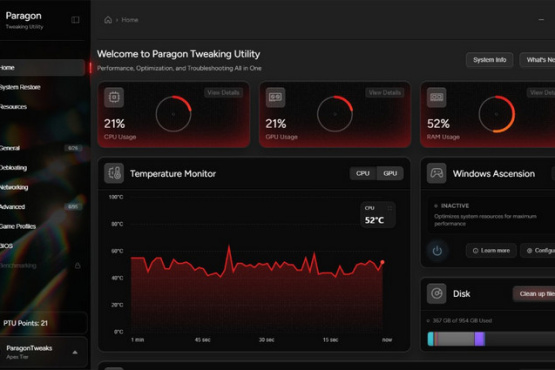Click the current temperature point on graph
The image size is (555, 370).
point(382,262)
